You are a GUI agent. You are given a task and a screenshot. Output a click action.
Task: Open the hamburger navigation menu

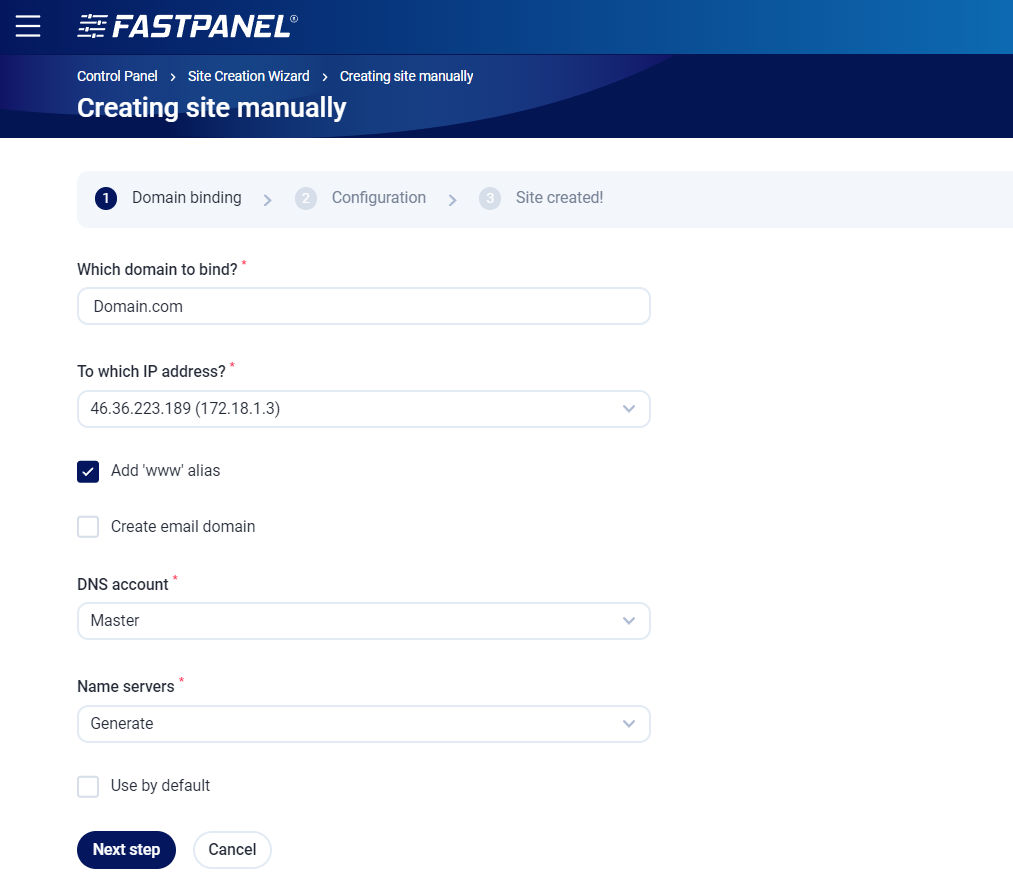pyautogui.click(x=28, y=26)
